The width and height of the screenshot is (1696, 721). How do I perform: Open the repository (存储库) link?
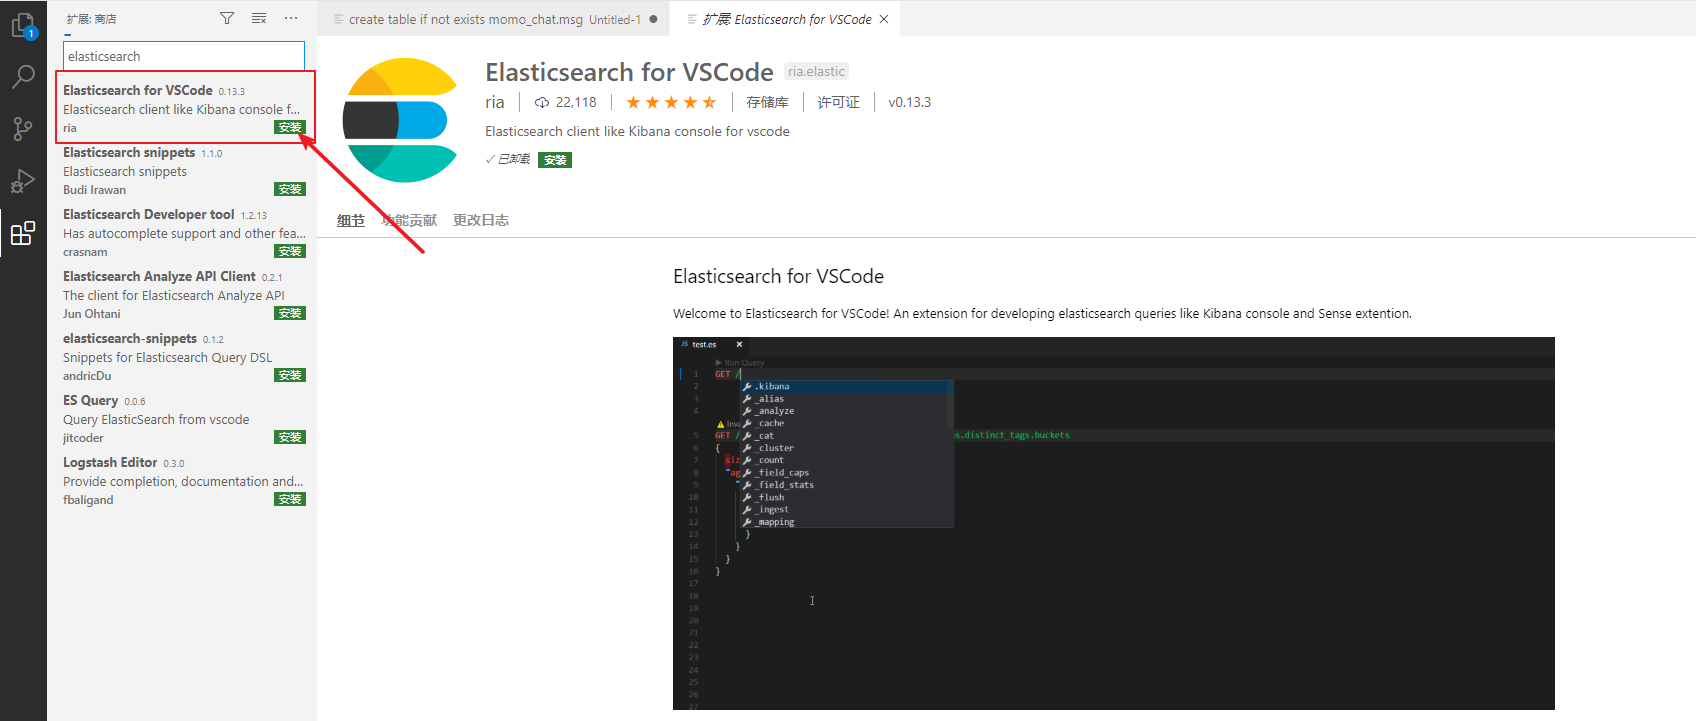tap(767, 102)
